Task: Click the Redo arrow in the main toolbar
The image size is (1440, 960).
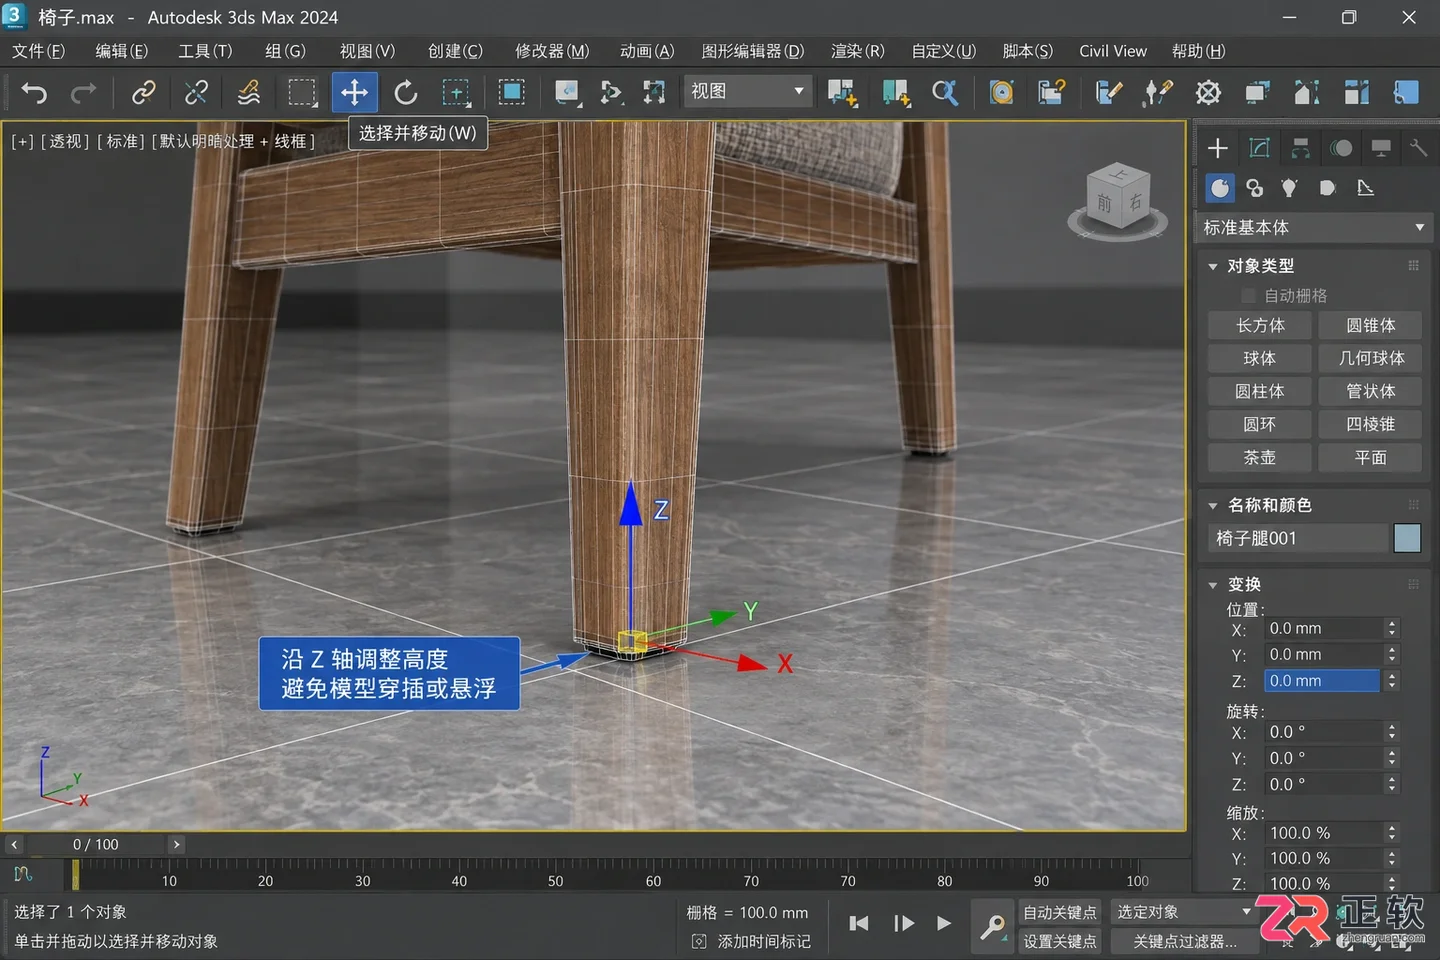Action: [84, 93]
